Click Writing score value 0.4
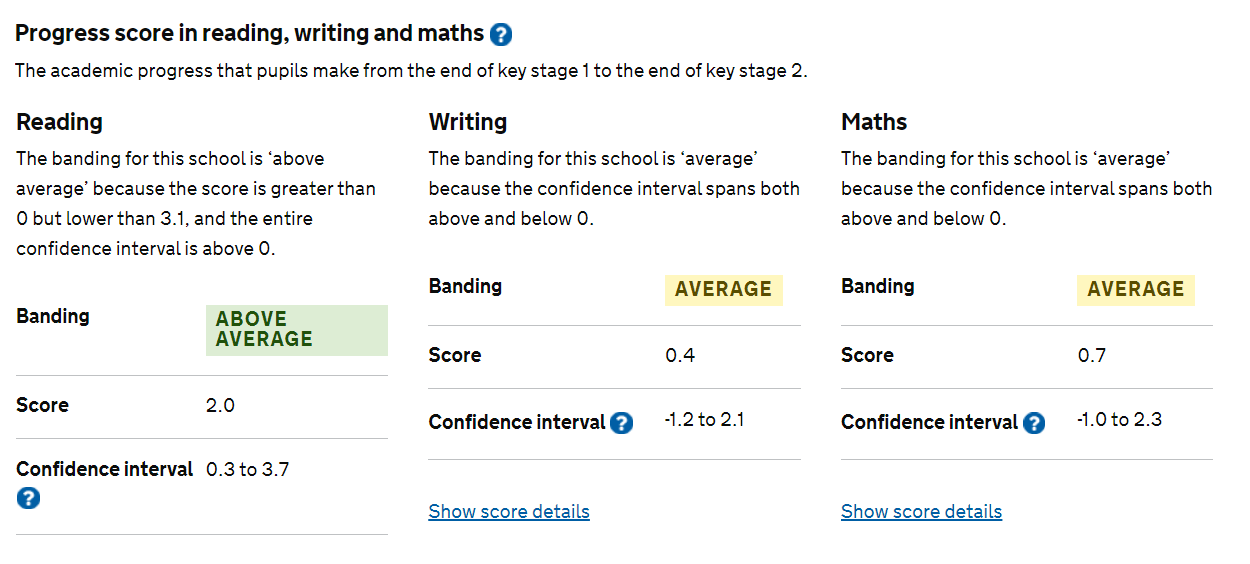The height and width of the screenshot is (564, 1250). click(680, 355)
